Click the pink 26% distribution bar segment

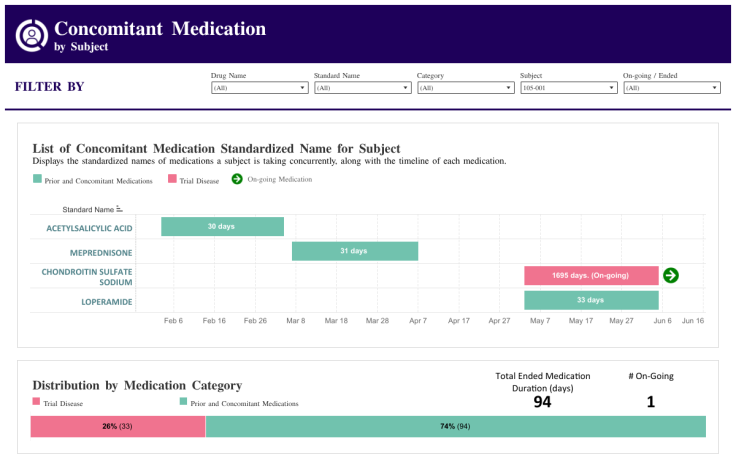coord(118,427)
